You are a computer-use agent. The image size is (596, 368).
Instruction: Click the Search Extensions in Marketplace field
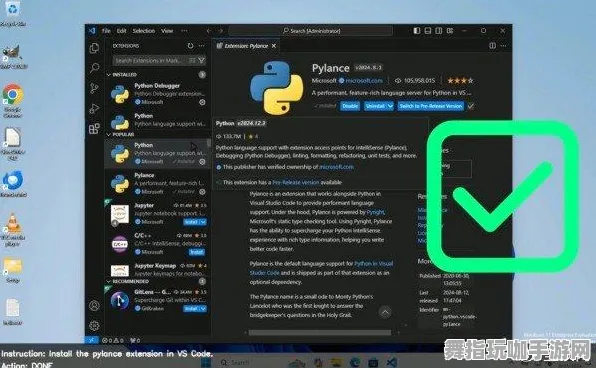159,60
